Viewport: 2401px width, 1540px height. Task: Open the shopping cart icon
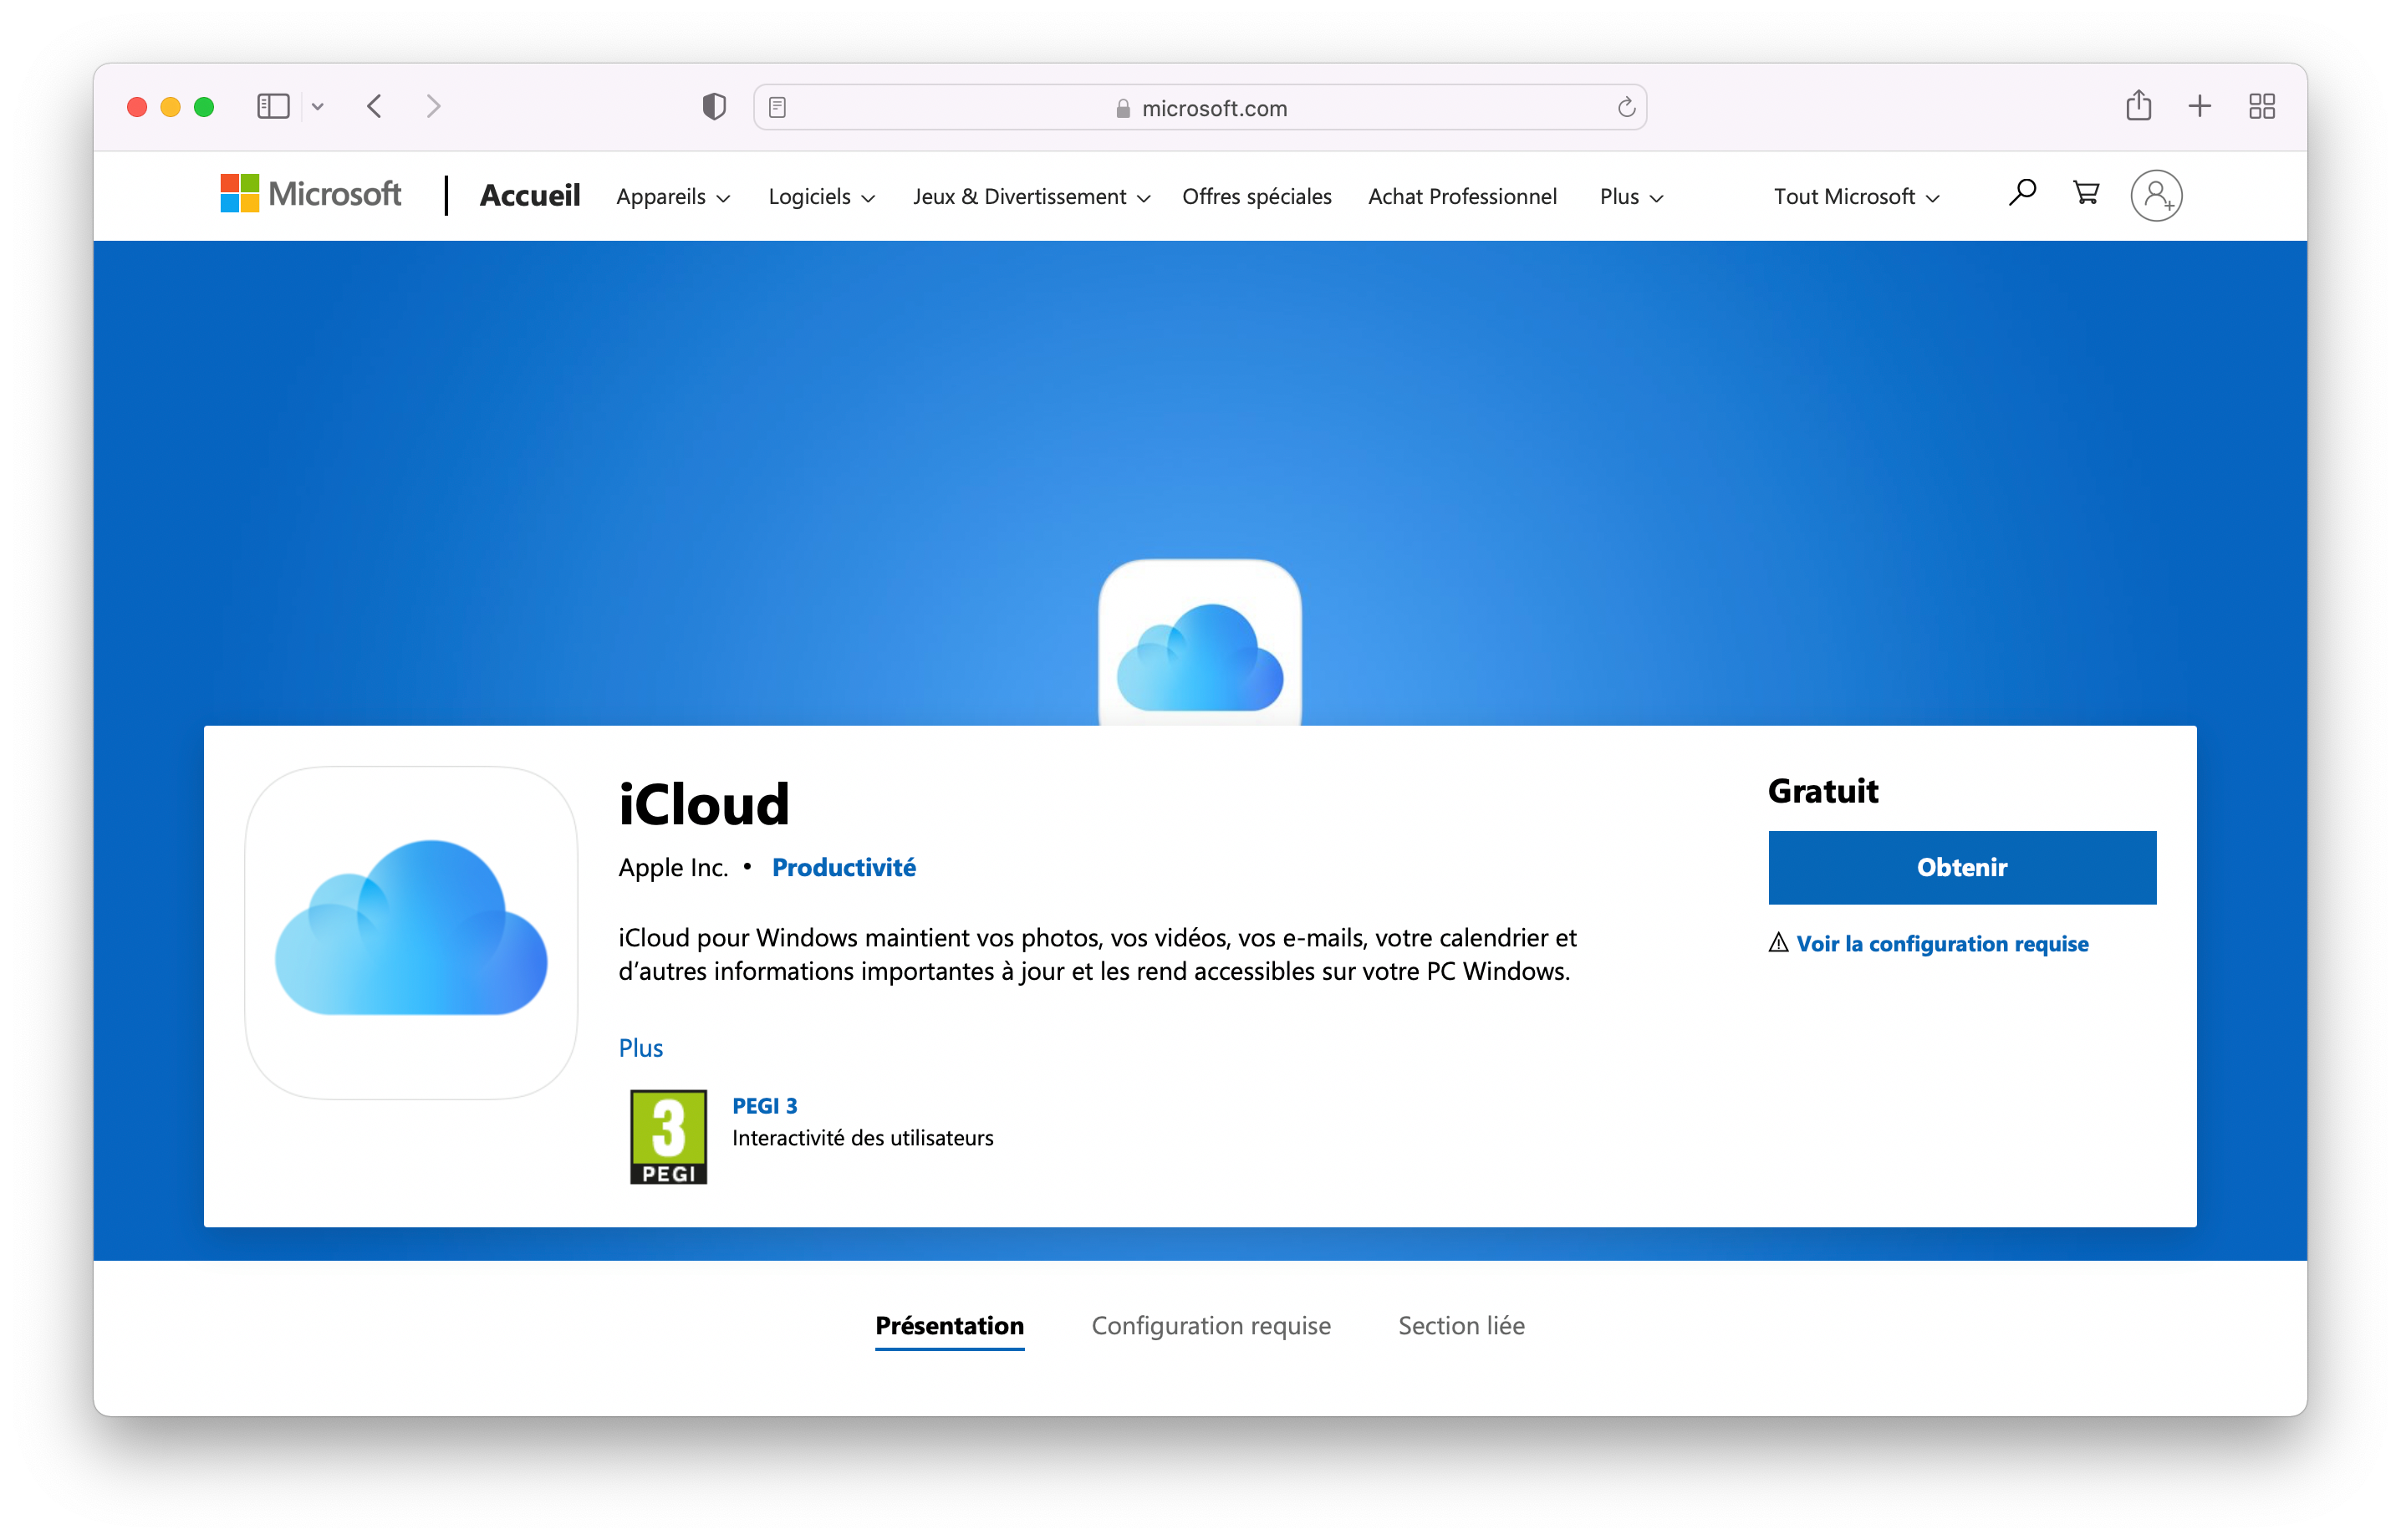coord(2086,192)
